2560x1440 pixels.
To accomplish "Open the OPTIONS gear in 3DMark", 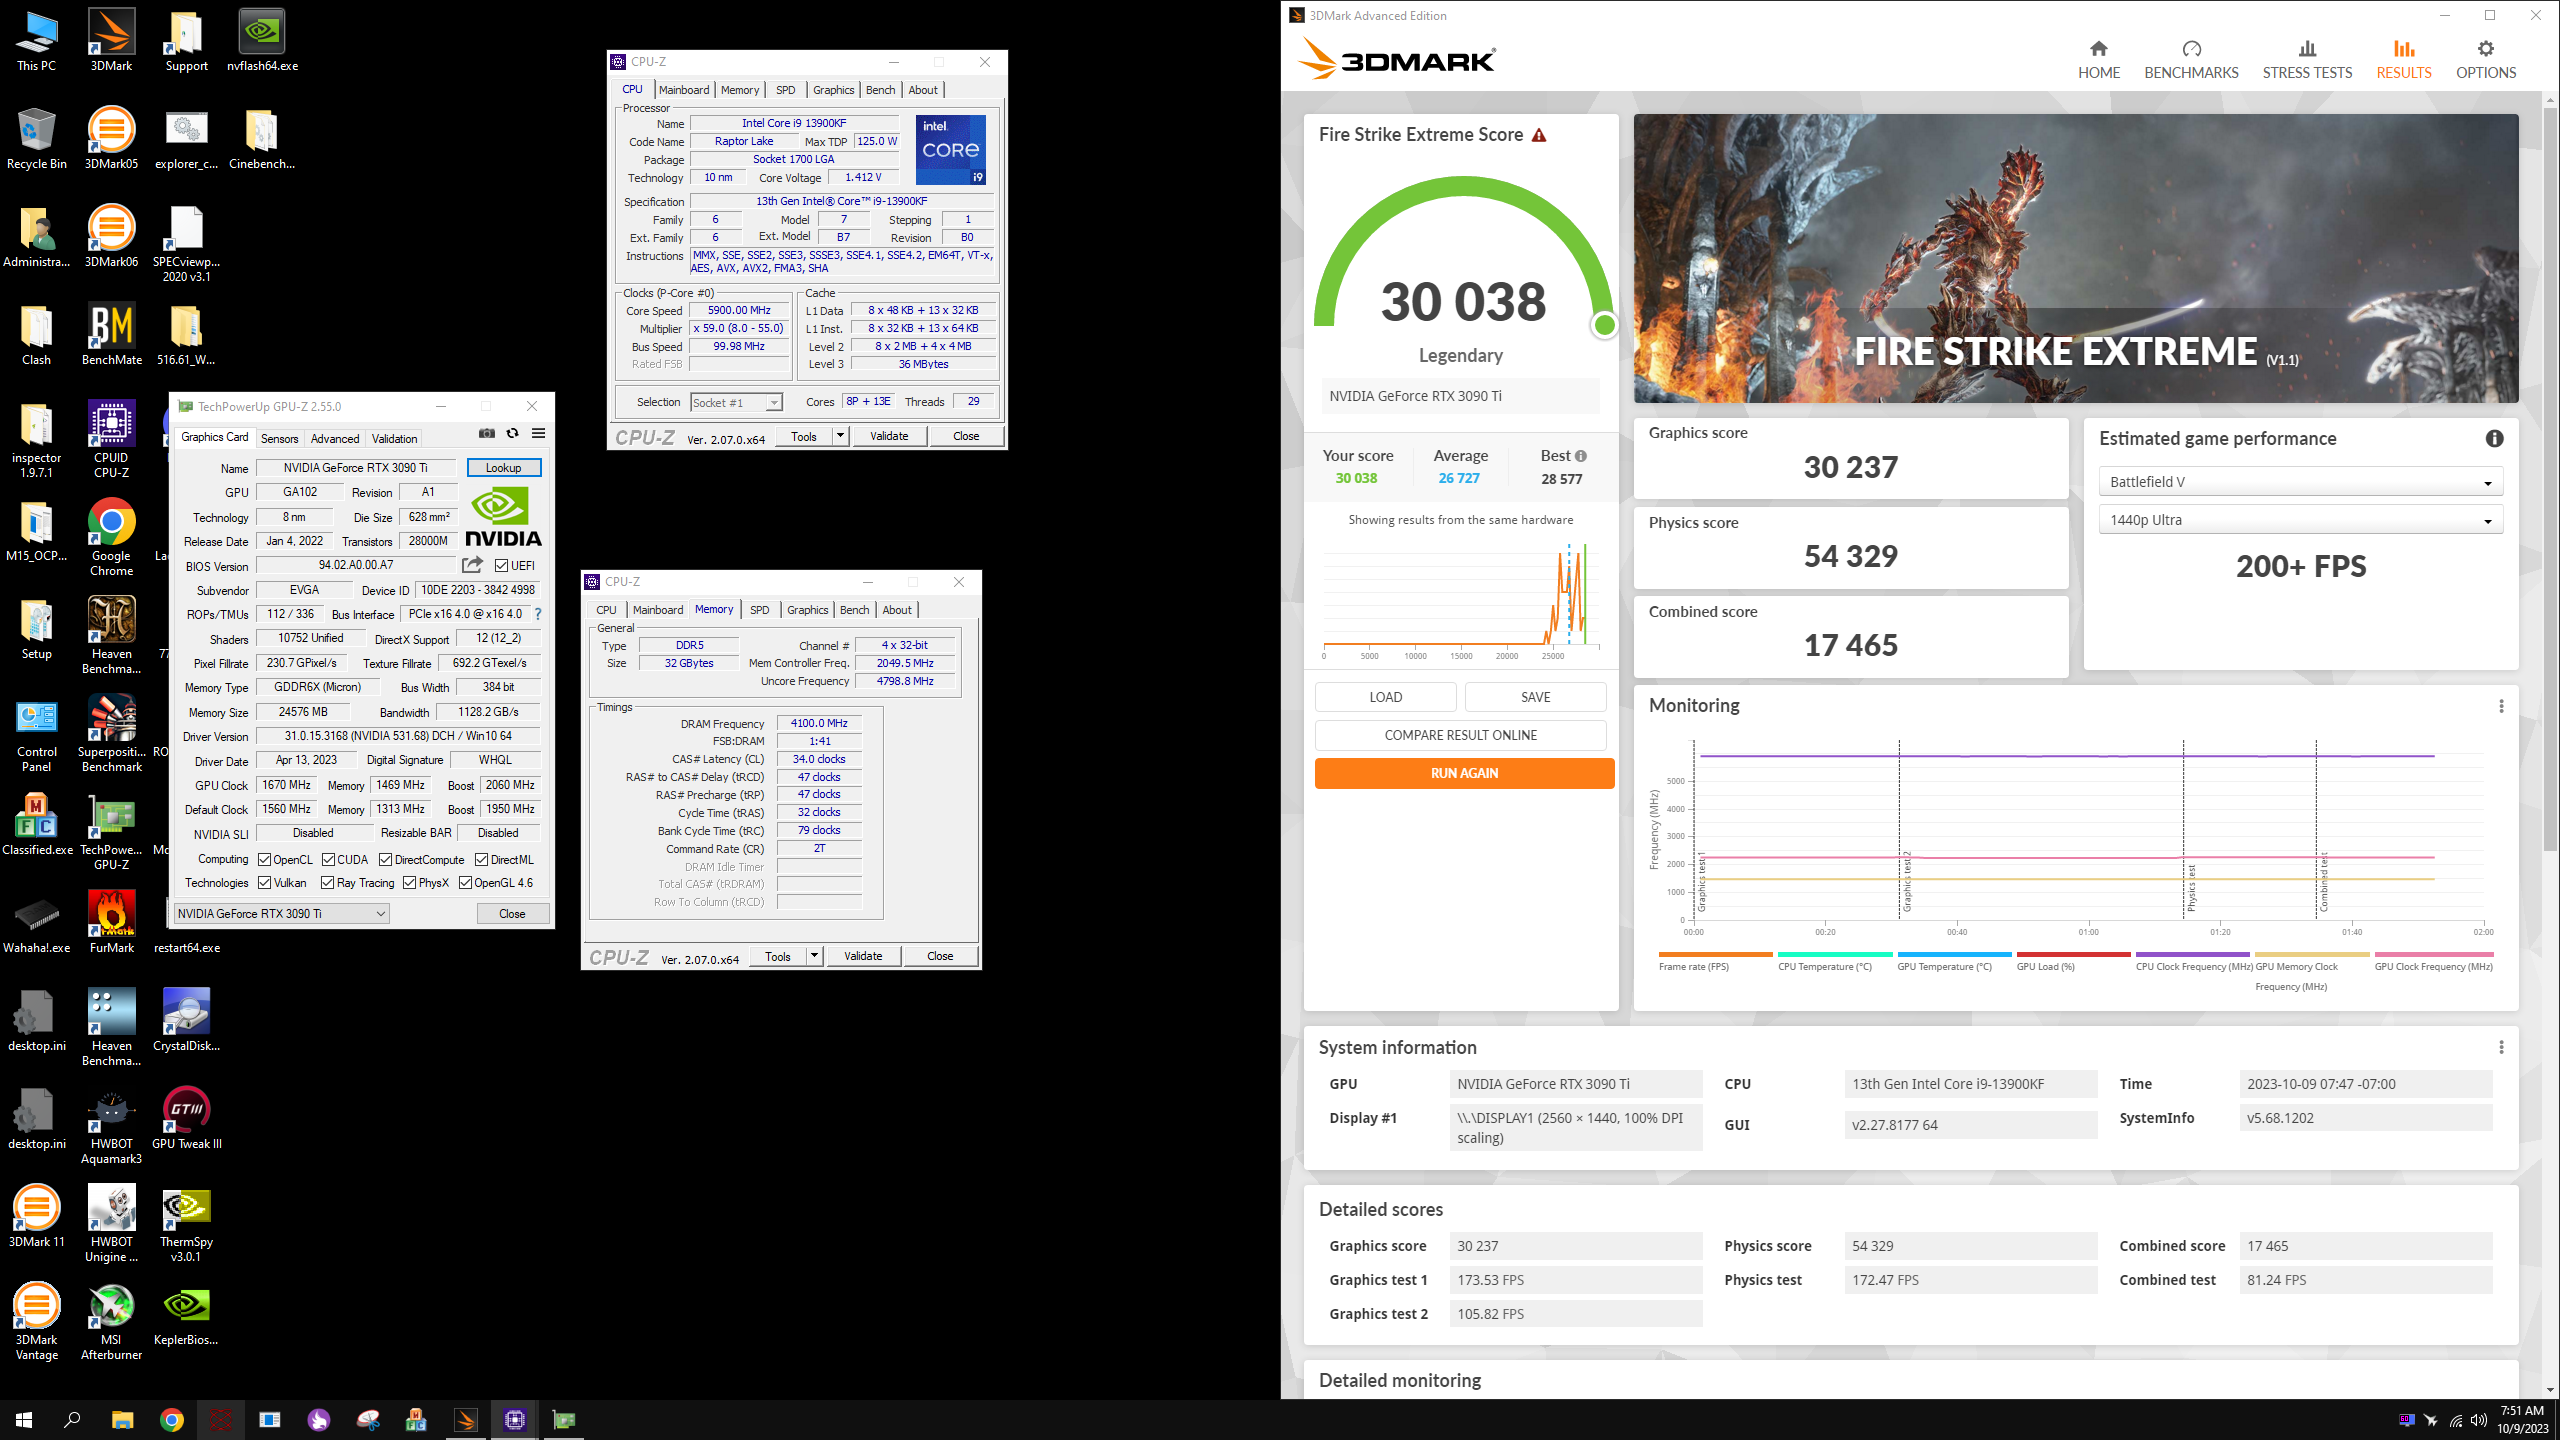I will (2486, 60).
